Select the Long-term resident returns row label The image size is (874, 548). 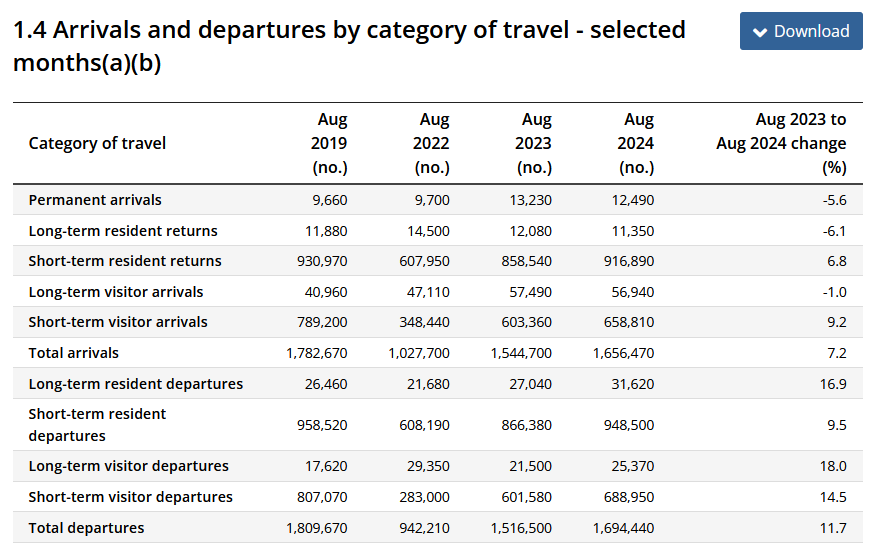click(123, 231)
